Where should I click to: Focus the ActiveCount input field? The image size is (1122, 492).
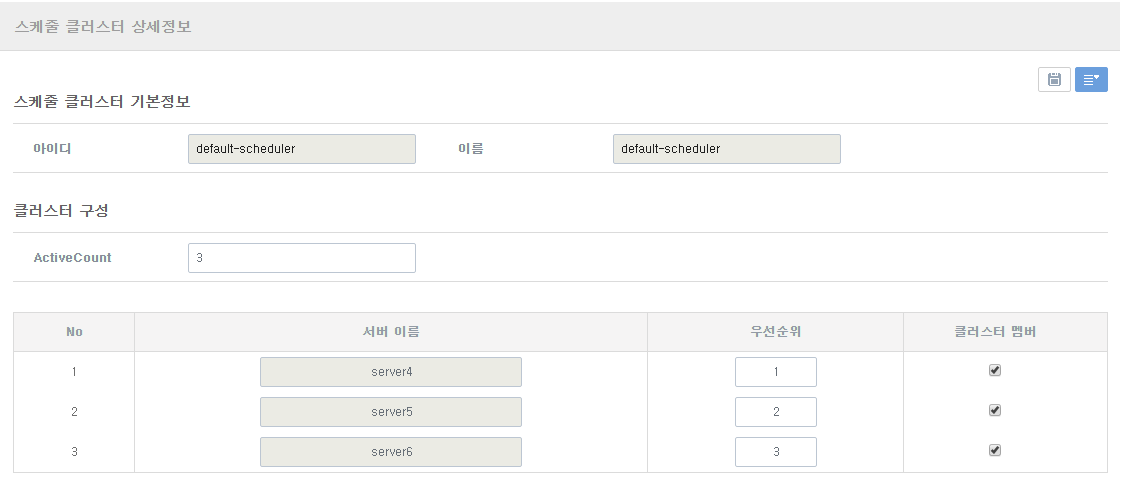click(x=301, y=258)
